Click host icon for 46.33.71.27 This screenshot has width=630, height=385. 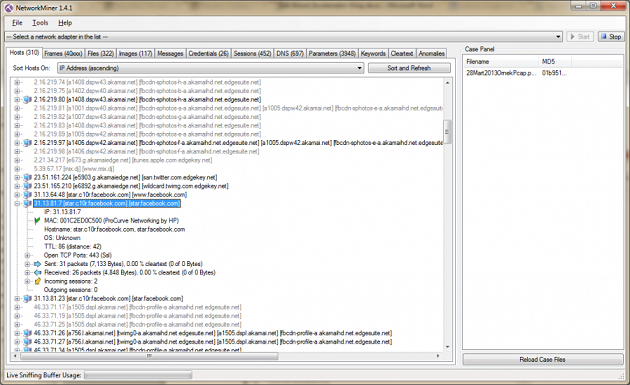pos(27,342)
